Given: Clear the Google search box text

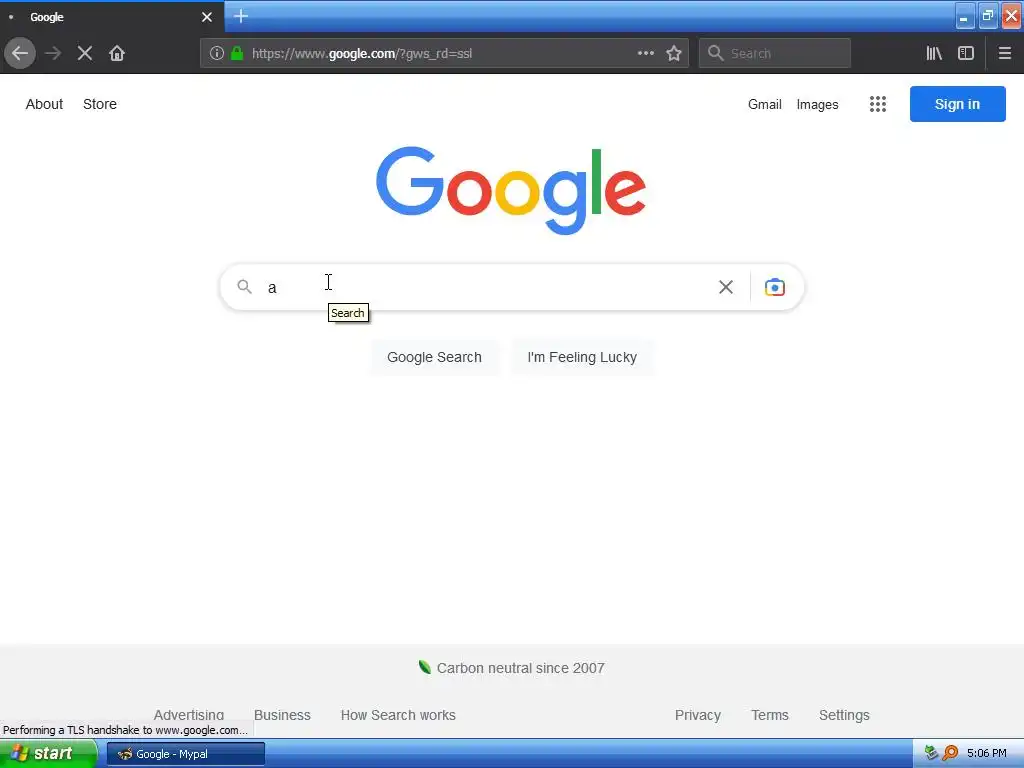Looking at the screenshot, I should (x=726, y=287).
